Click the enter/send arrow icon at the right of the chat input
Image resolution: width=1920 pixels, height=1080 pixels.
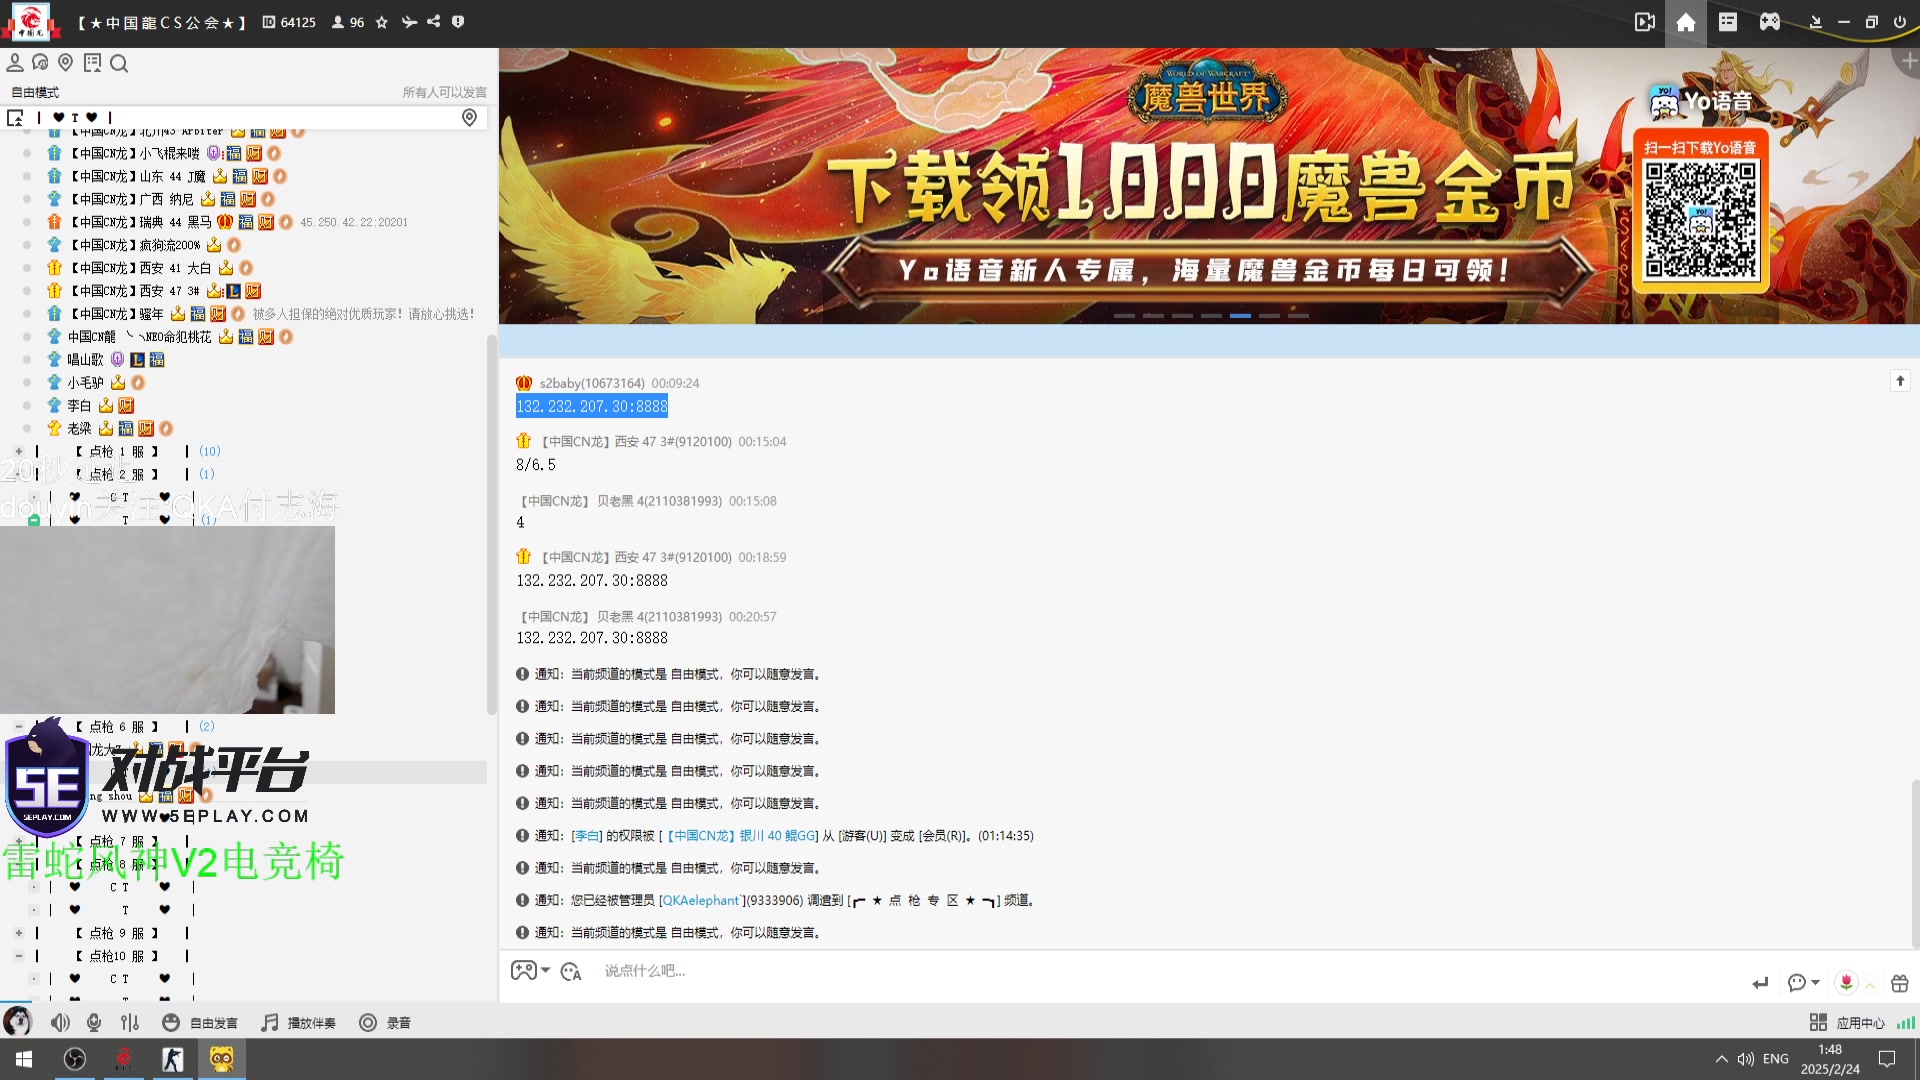pos(1760,983)
